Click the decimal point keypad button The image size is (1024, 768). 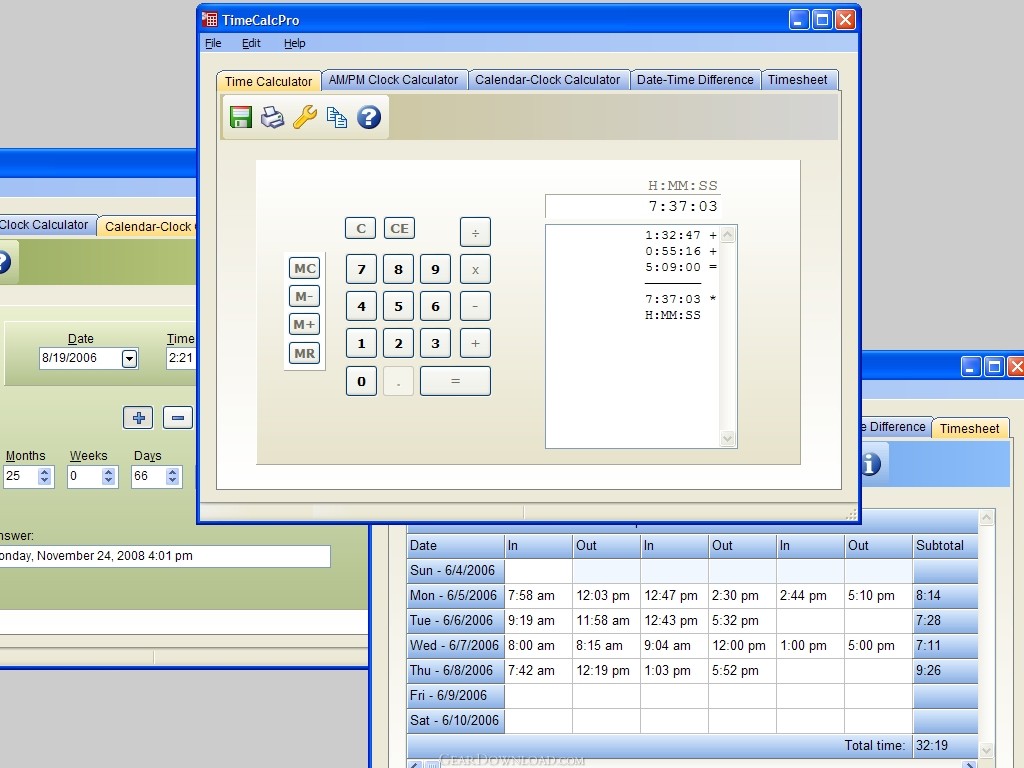[x=398, y=381]
